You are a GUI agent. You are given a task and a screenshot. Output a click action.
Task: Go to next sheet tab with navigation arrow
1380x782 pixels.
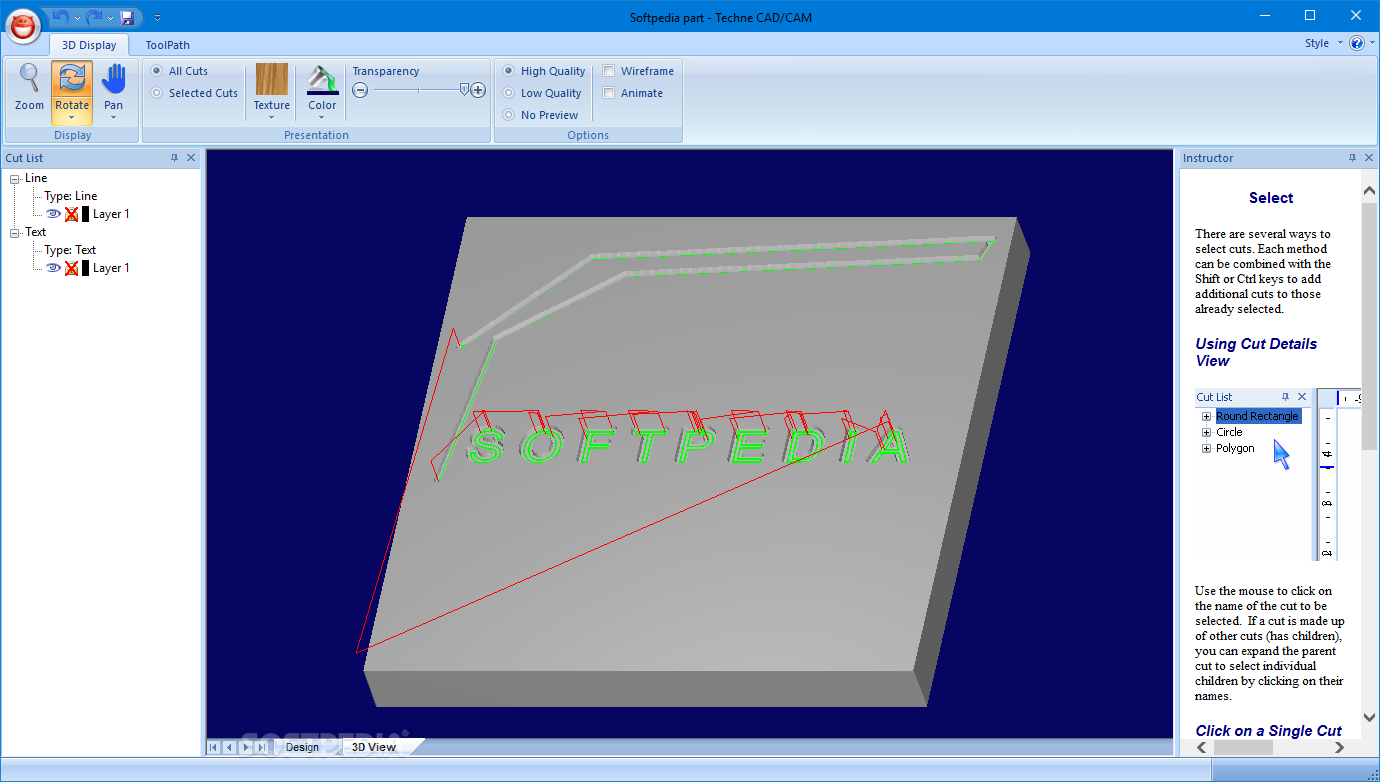(246, 747)
